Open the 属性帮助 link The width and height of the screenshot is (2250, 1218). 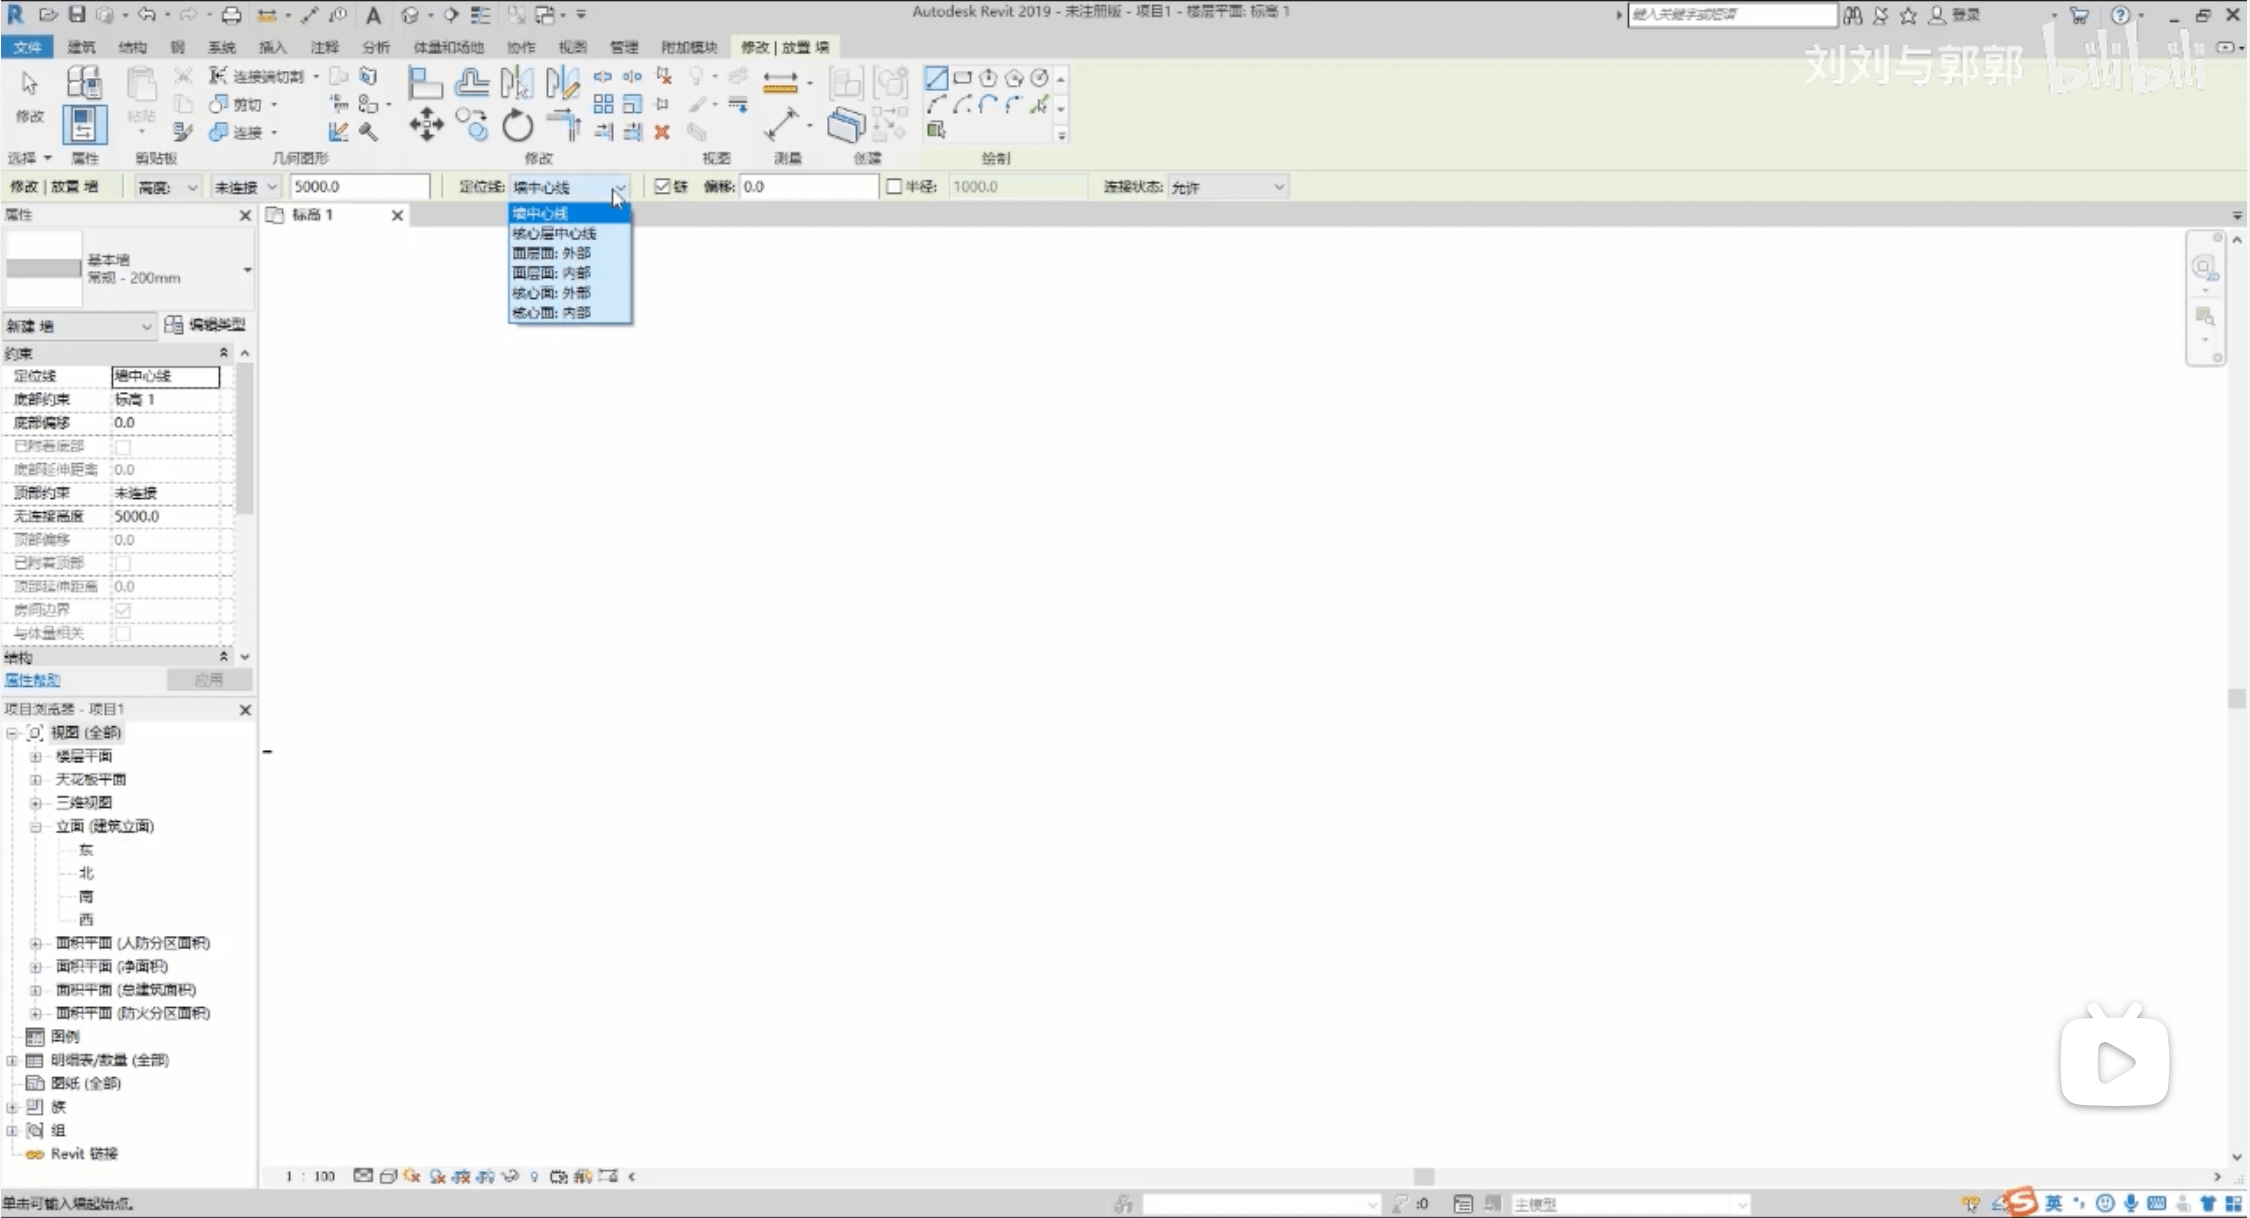tap(32, 680)
